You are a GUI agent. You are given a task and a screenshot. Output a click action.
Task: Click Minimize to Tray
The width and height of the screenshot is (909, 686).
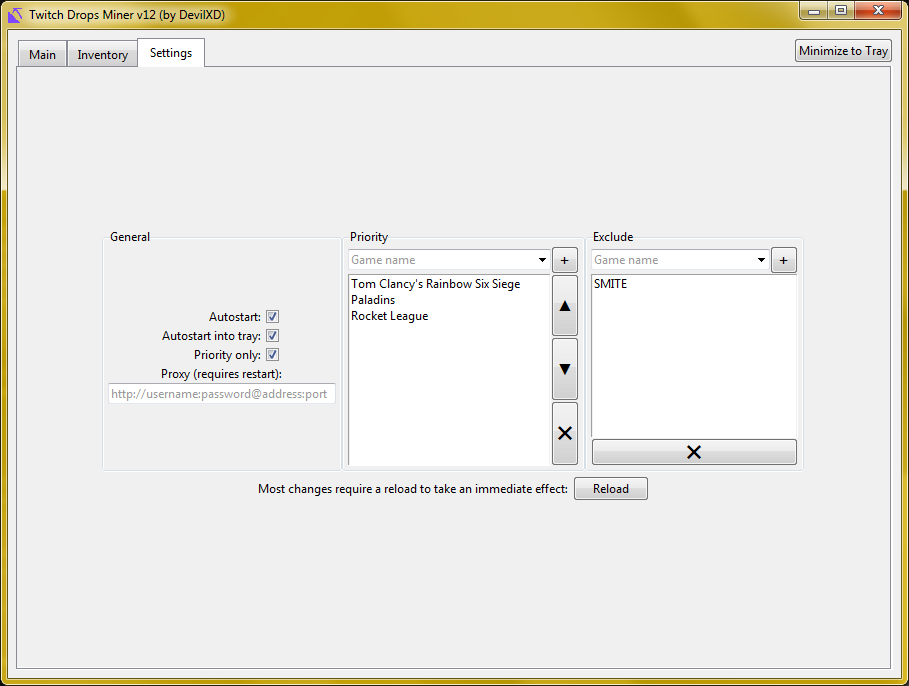[x=842, y=49]
